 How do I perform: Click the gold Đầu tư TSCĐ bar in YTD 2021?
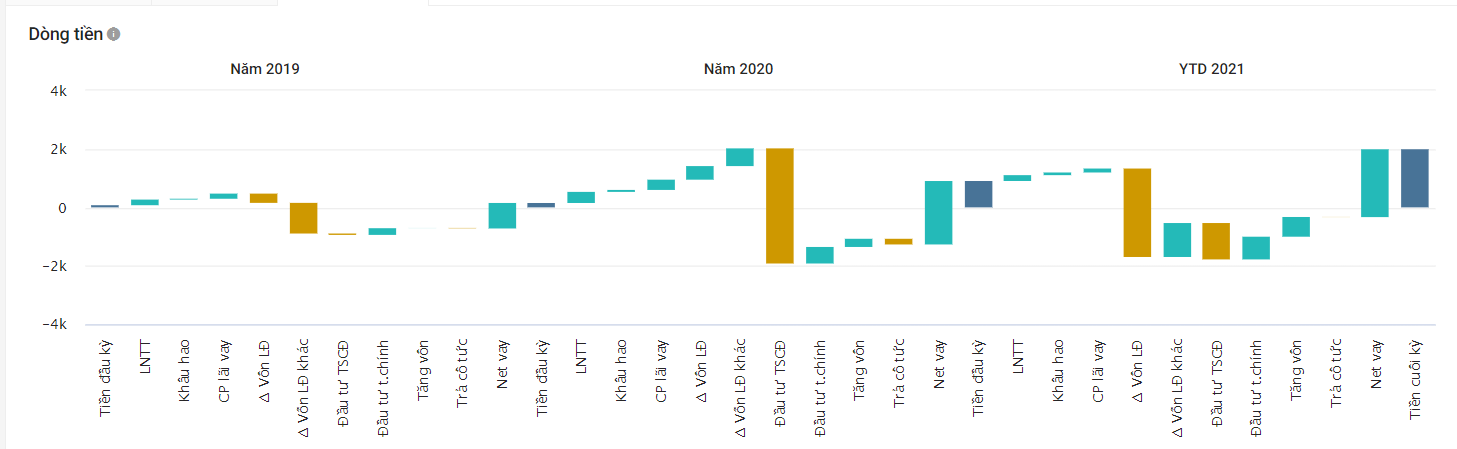(x=1216, y=241)
